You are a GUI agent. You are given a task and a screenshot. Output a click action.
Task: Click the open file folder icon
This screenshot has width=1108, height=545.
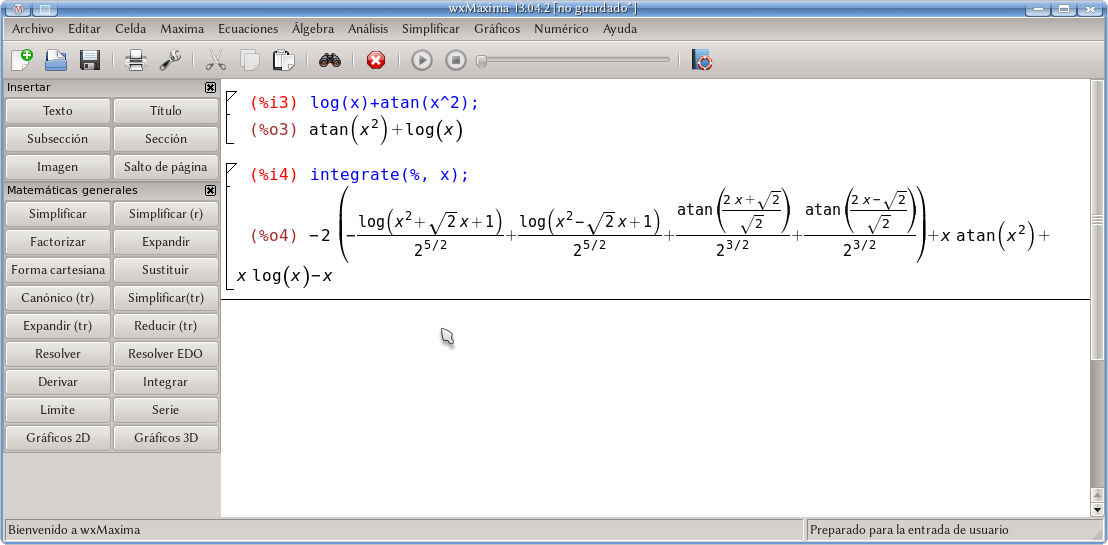[x=56, y=61]
